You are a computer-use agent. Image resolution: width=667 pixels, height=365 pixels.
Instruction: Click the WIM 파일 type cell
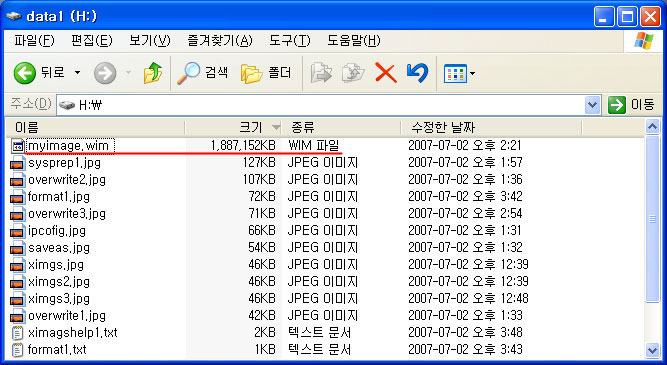click(x=313, y=146)
